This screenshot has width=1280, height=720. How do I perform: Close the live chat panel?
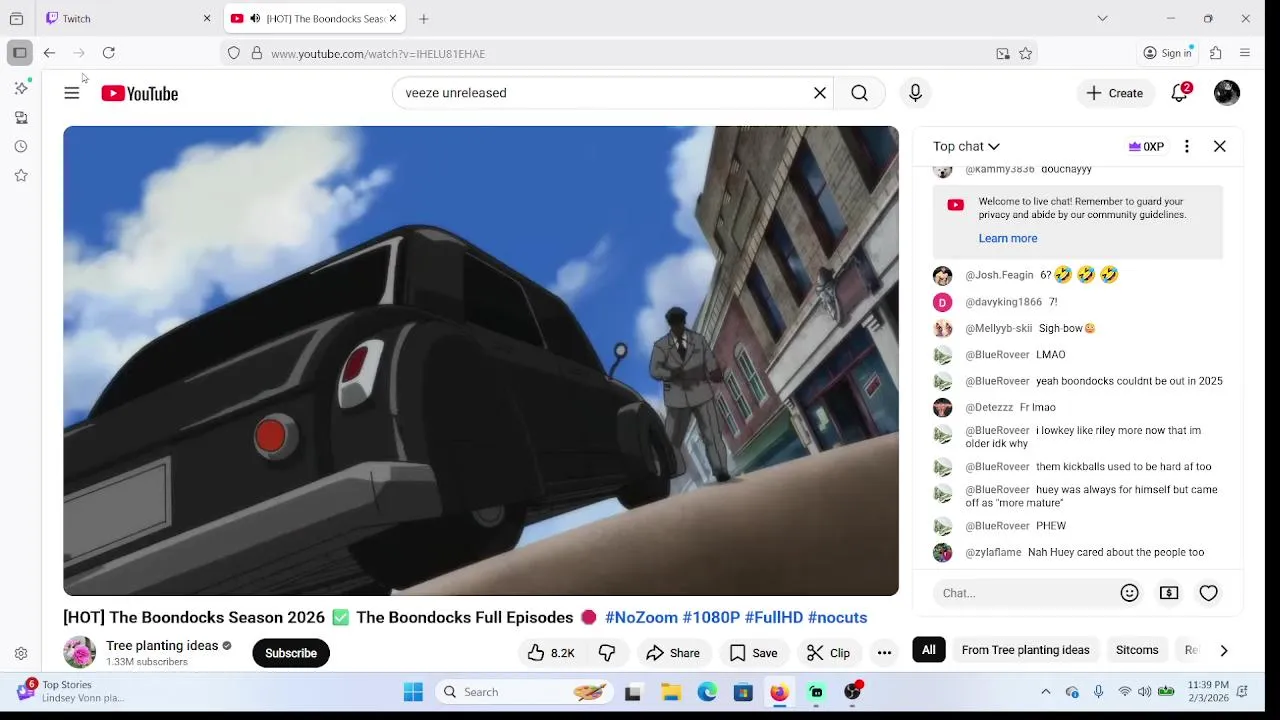[x=1220, y=146]
